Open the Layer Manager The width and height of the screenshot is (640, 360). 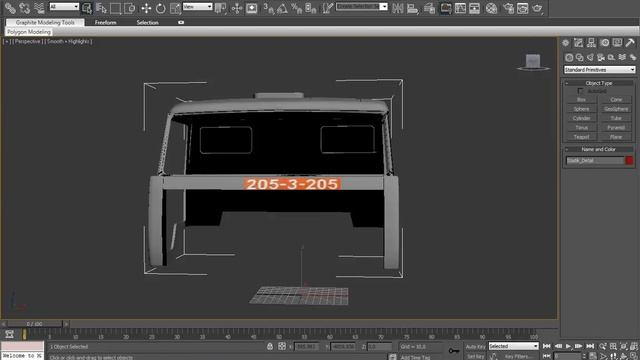pos(429,8)
